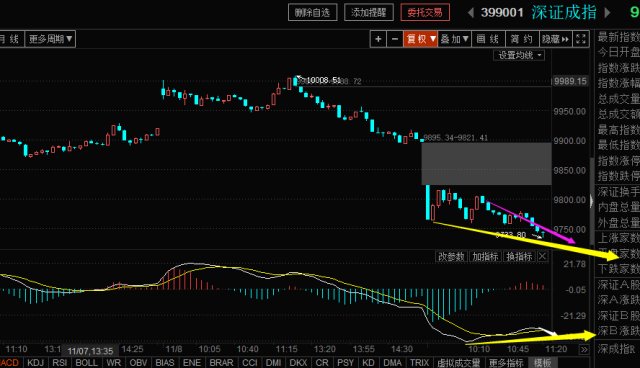Open 设置均线 moving average dropdown
The width and height of the screenshot is (640, 368).
pos(519,55)
